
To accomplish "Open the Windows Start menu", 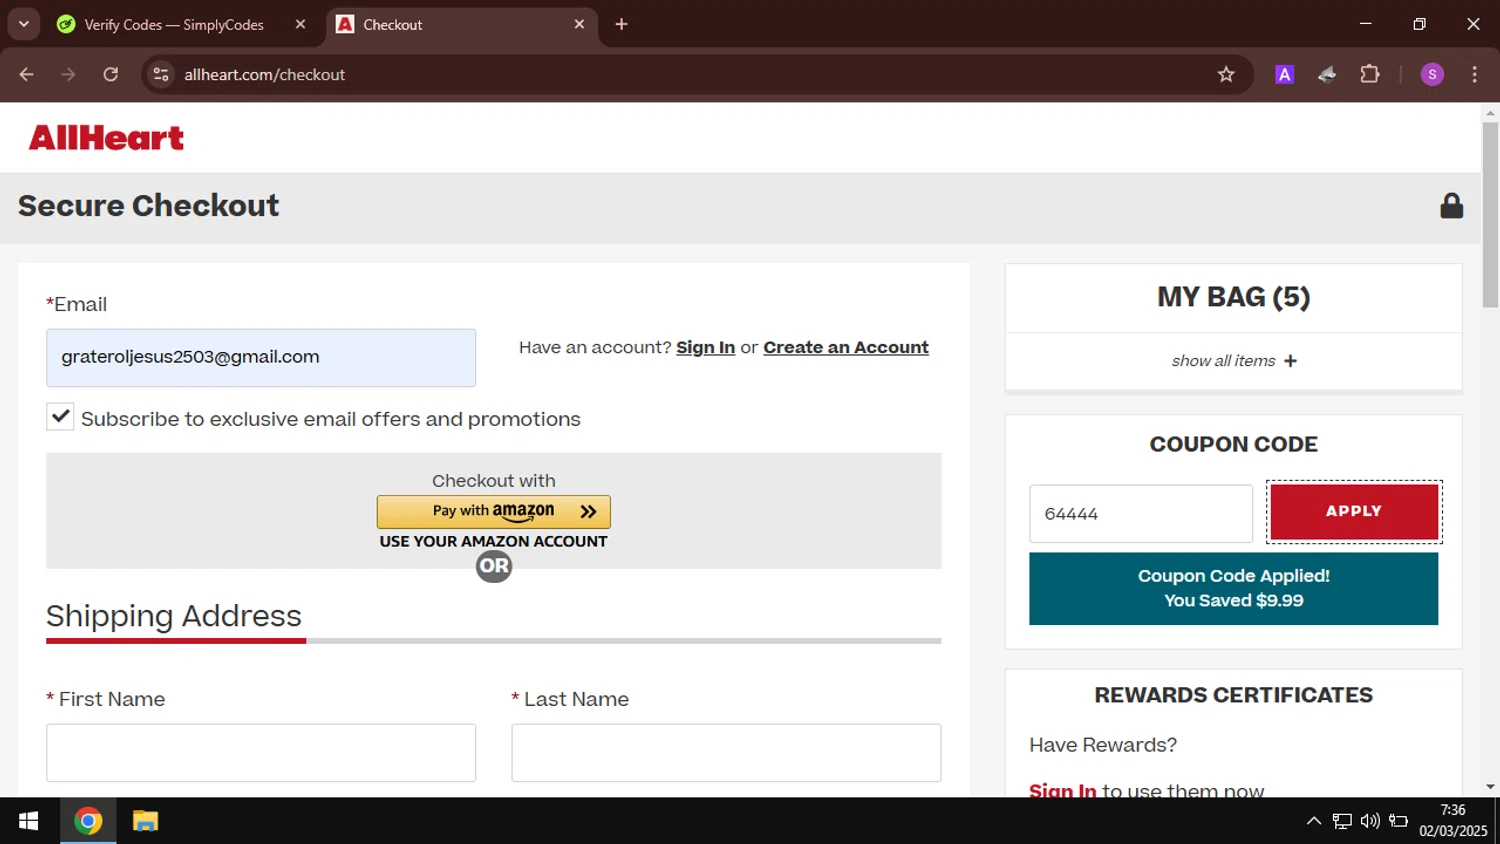I will pos(28,821).
